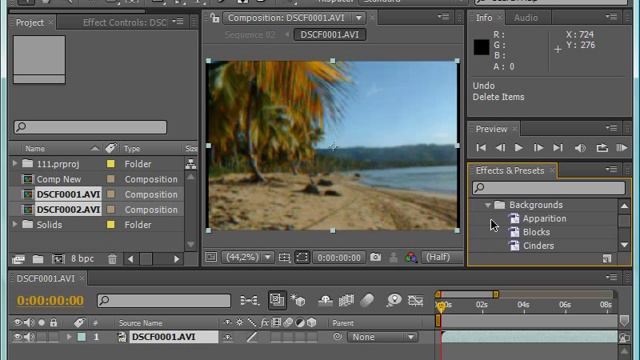
Task: Show channel and color management icon
Action: coord(411,257)
